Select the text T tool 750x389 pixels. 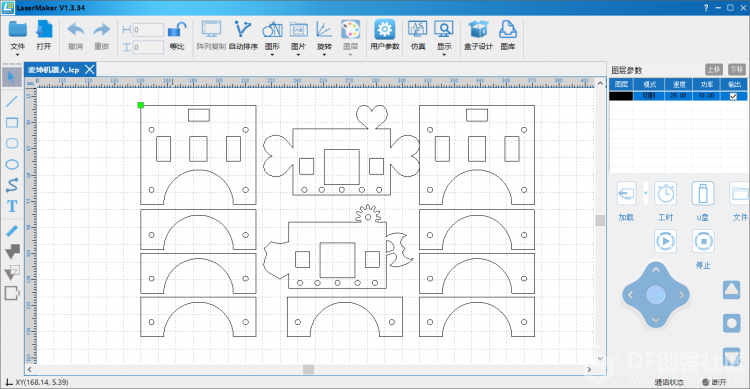[12, 206]
